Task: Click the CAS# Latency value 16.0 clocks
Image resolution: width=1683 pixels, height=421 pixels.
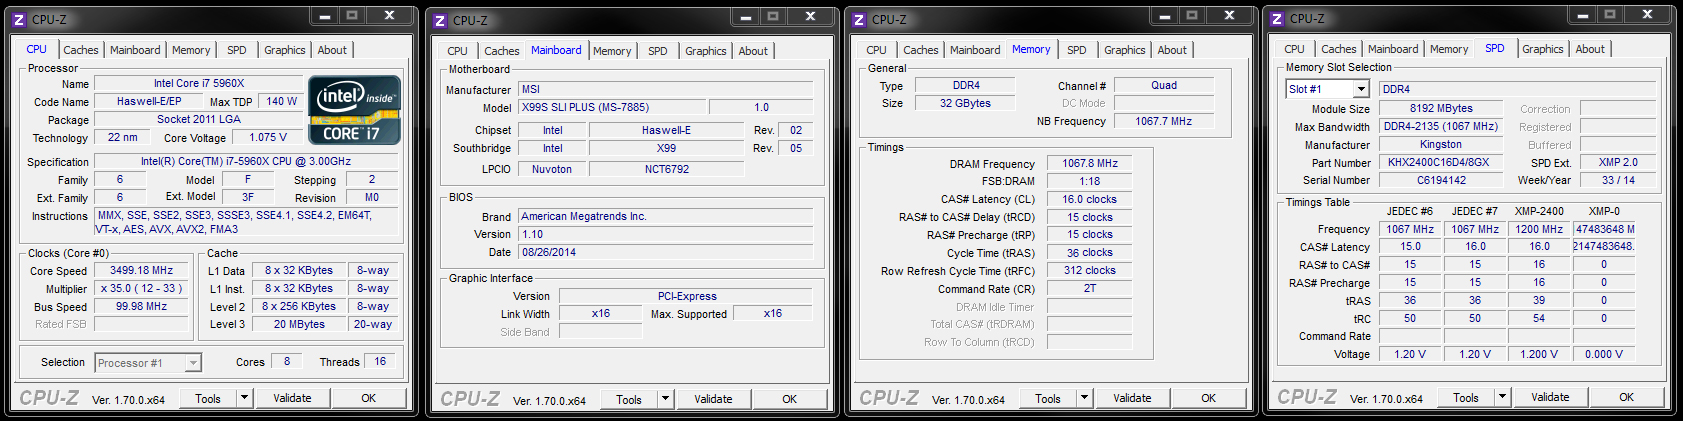Action: [x=1090, y=200]
